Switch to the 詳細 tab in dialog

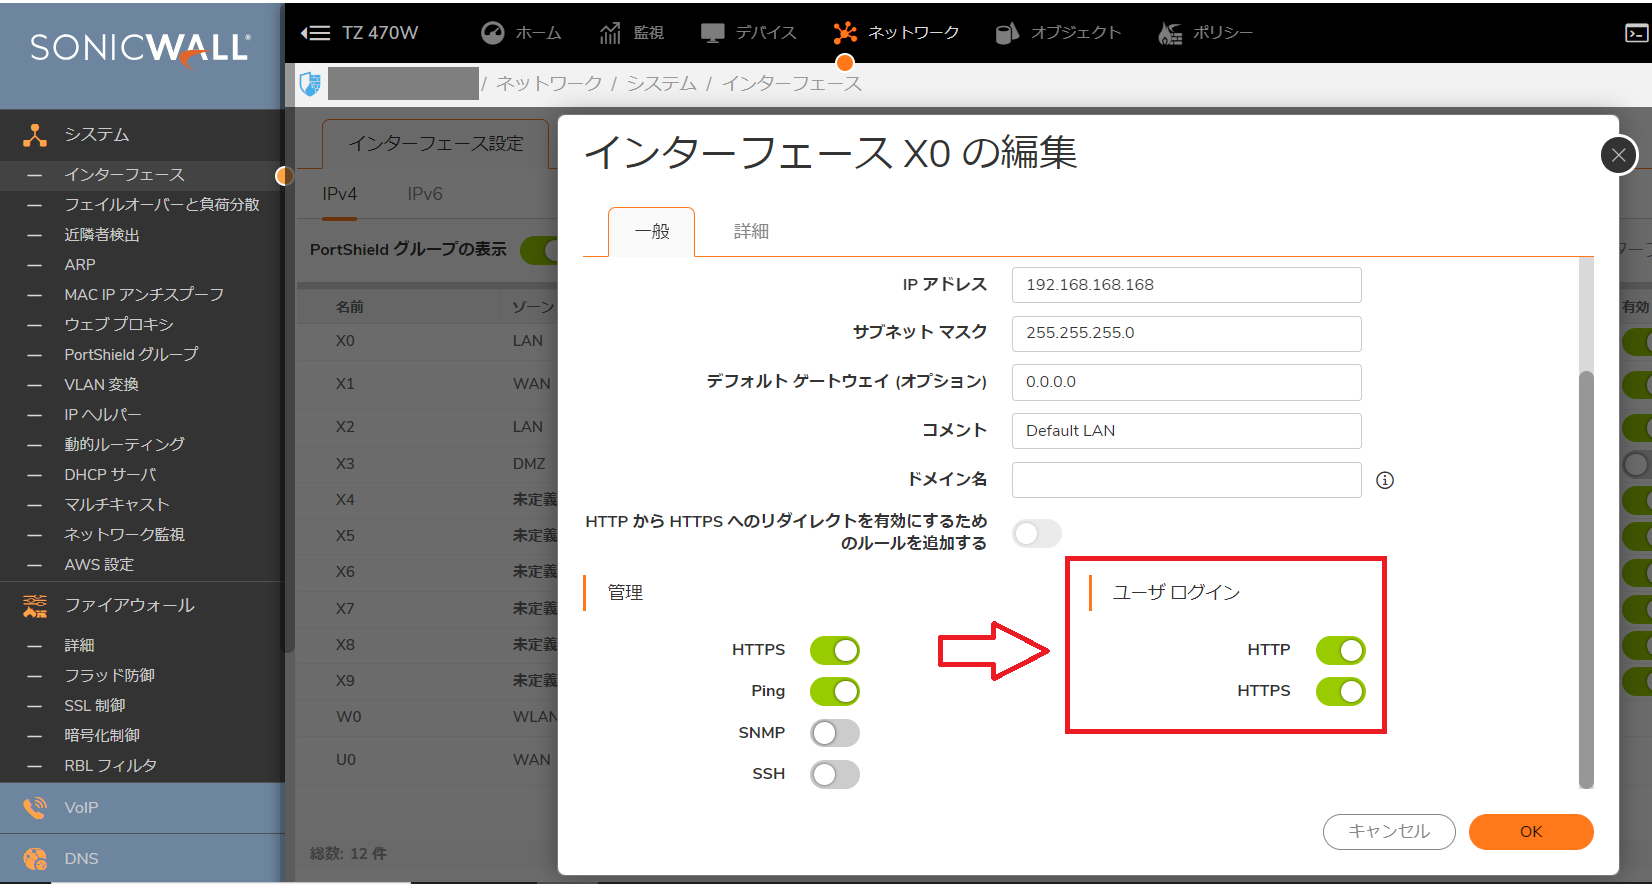pyautogui.click(x=751, y=232)
